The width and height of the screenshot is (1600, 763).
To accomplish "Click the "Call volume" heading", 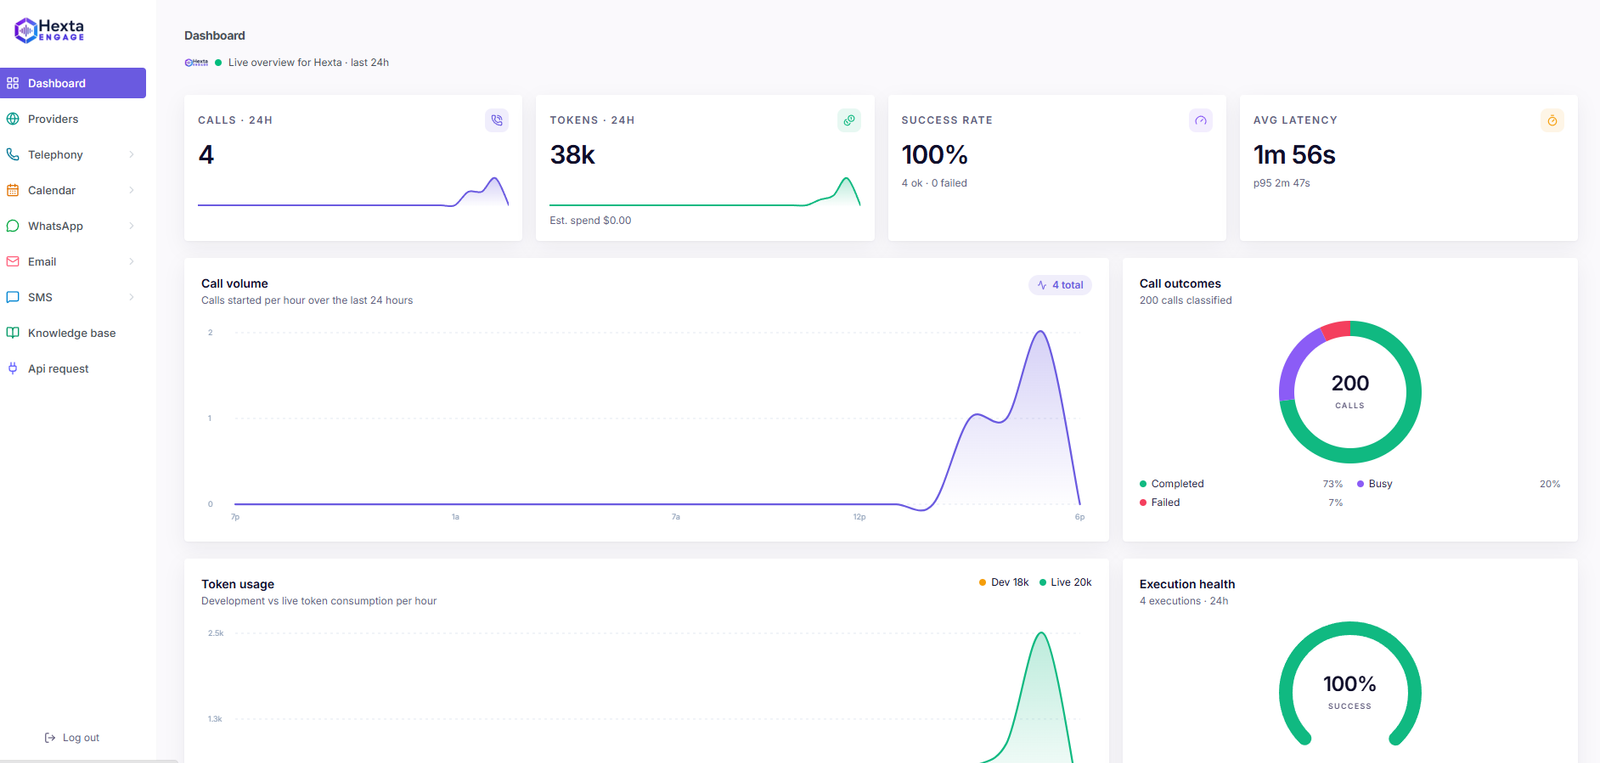I will coord(234,284).
